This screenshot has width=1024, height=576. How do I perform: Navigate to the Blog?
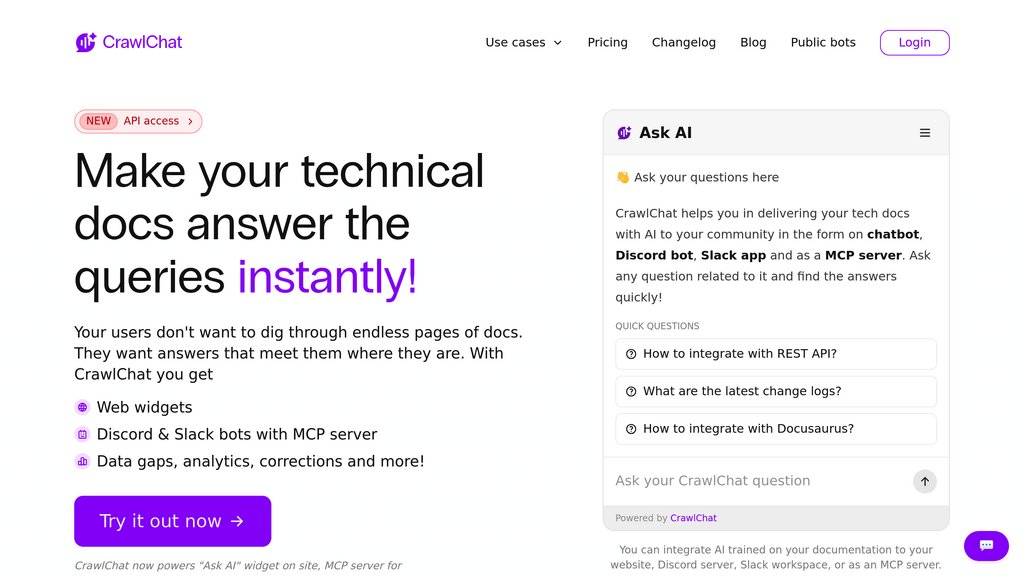pos(753,42)
